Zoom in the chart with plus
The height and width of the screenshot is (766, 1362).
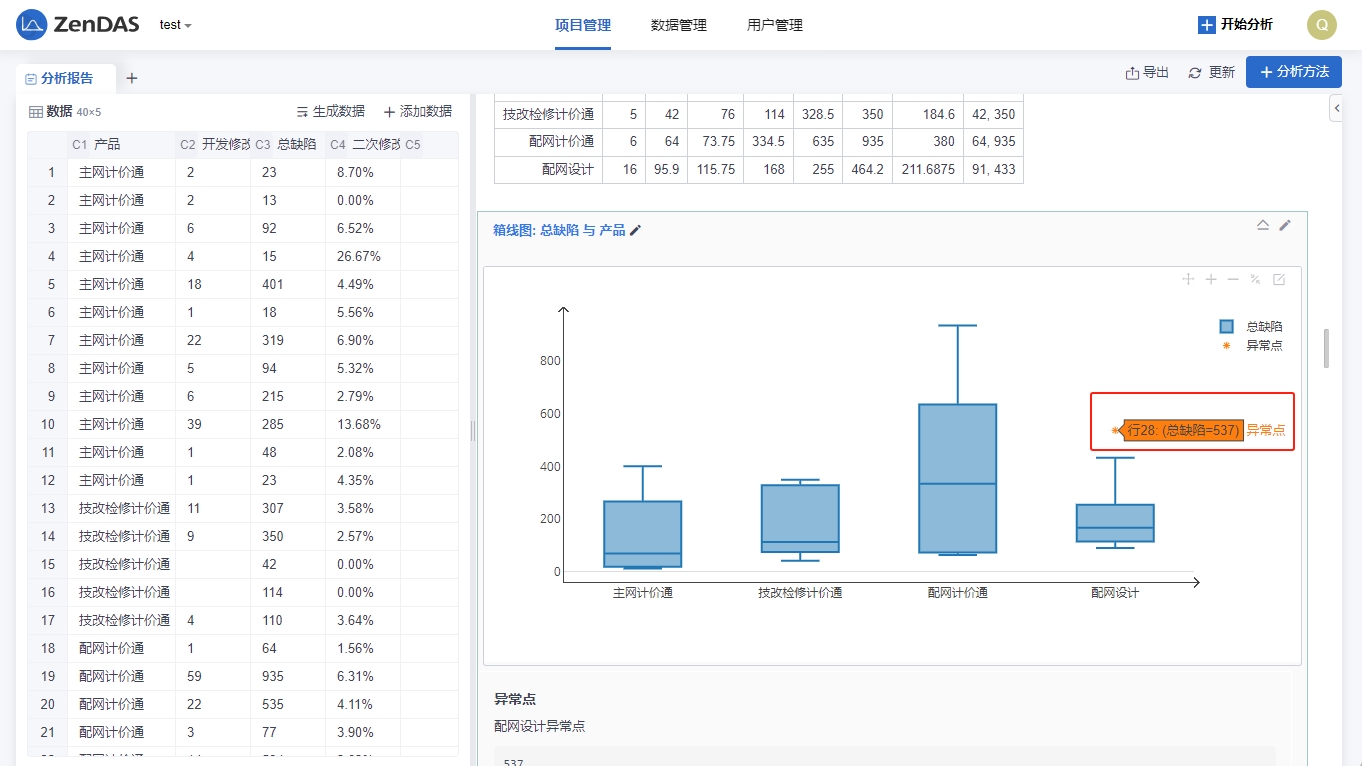pos(1210,280)
